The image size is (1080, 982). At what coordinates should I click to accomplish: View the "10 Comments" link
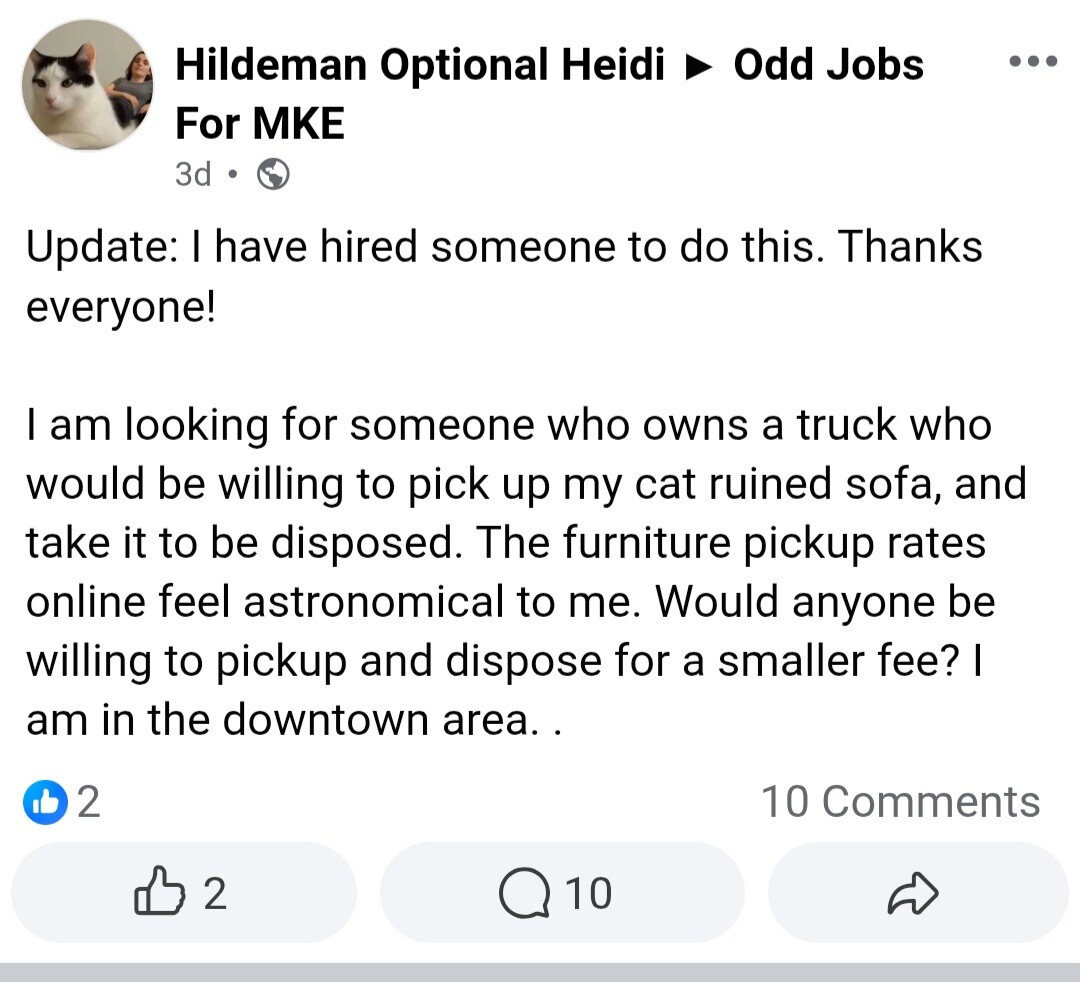pos(900,802)
